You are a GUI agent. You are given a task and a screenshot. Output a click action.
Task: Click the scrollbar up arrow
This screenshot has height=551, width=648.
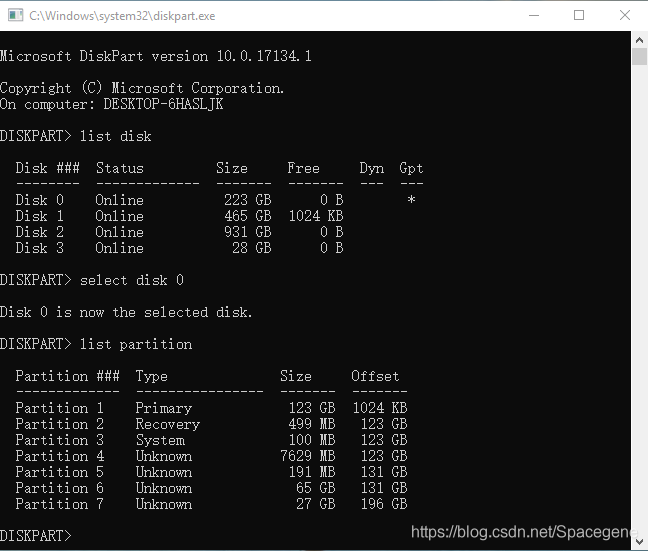[x=639, y=40]
